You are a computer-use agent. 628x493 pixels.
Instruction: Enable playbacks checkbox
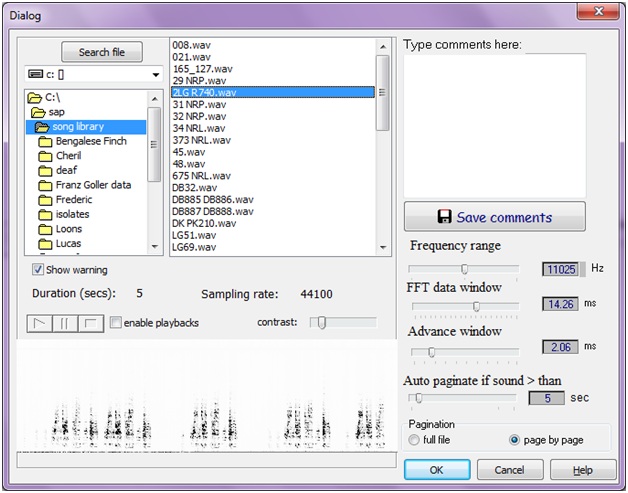click(115, 322)
